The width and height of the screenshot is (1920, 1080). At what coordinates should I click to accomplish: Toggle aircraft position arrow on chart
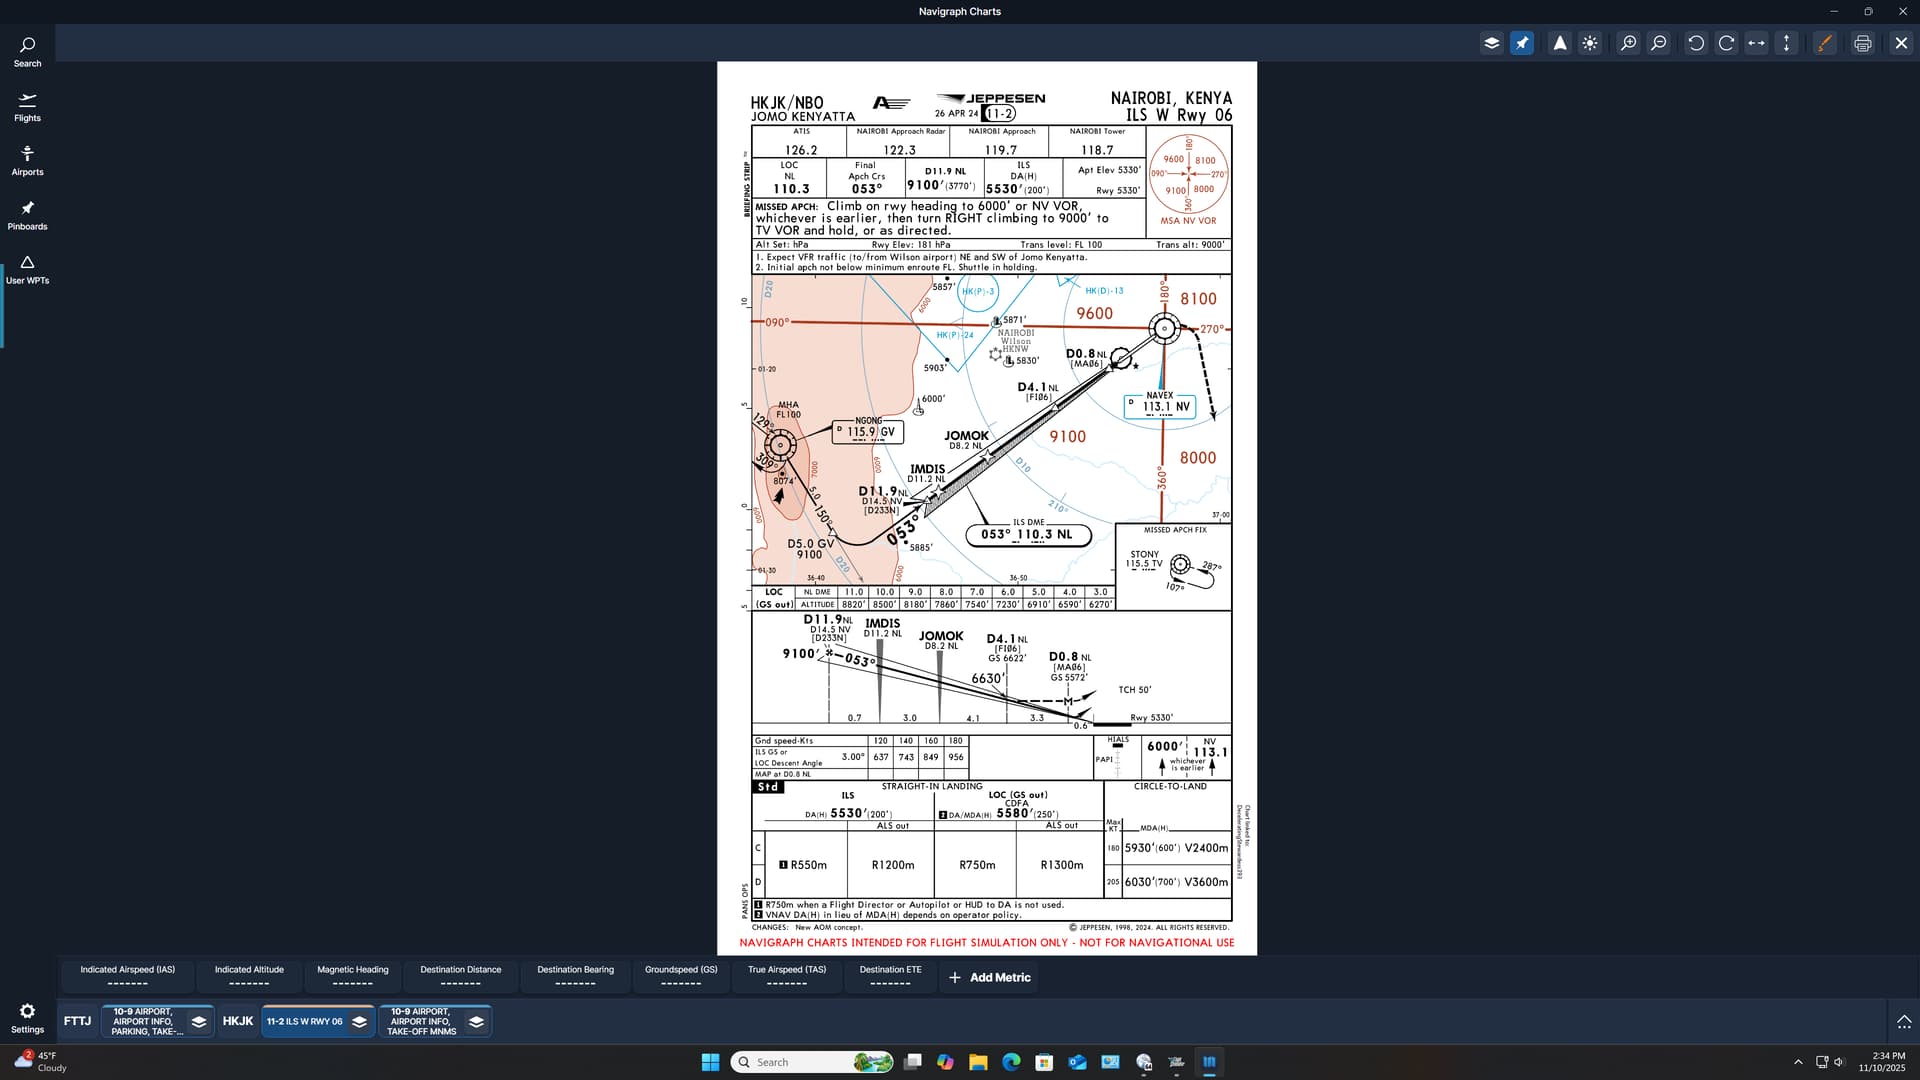(1559, 43)
